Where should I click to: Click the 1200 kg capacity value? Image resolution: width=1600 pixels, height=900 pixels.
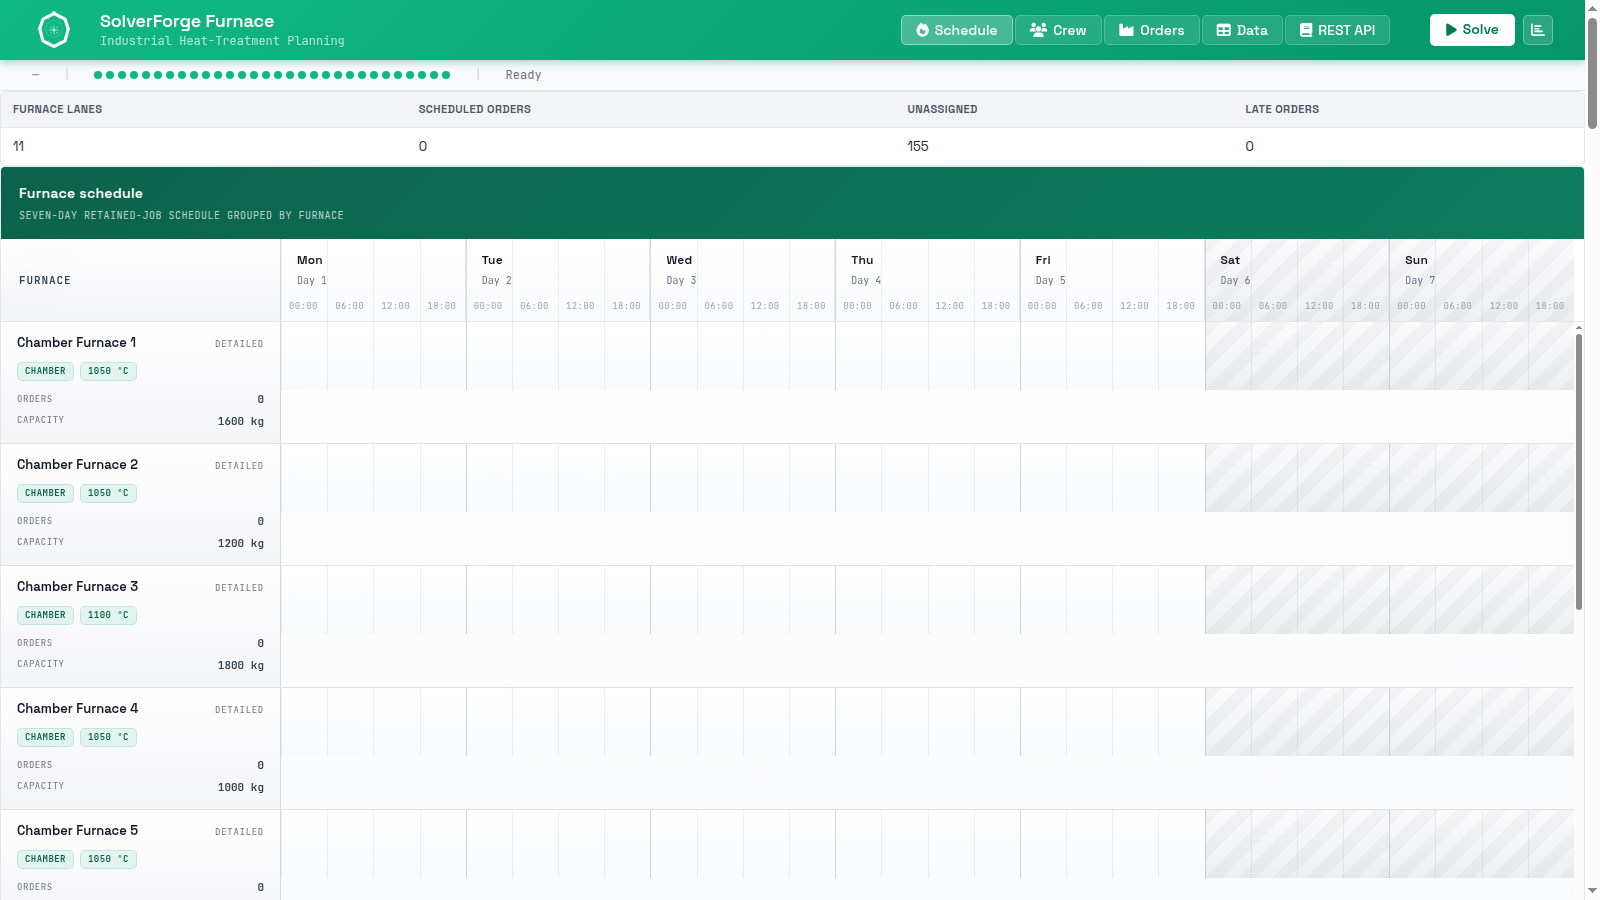(241, 543)
